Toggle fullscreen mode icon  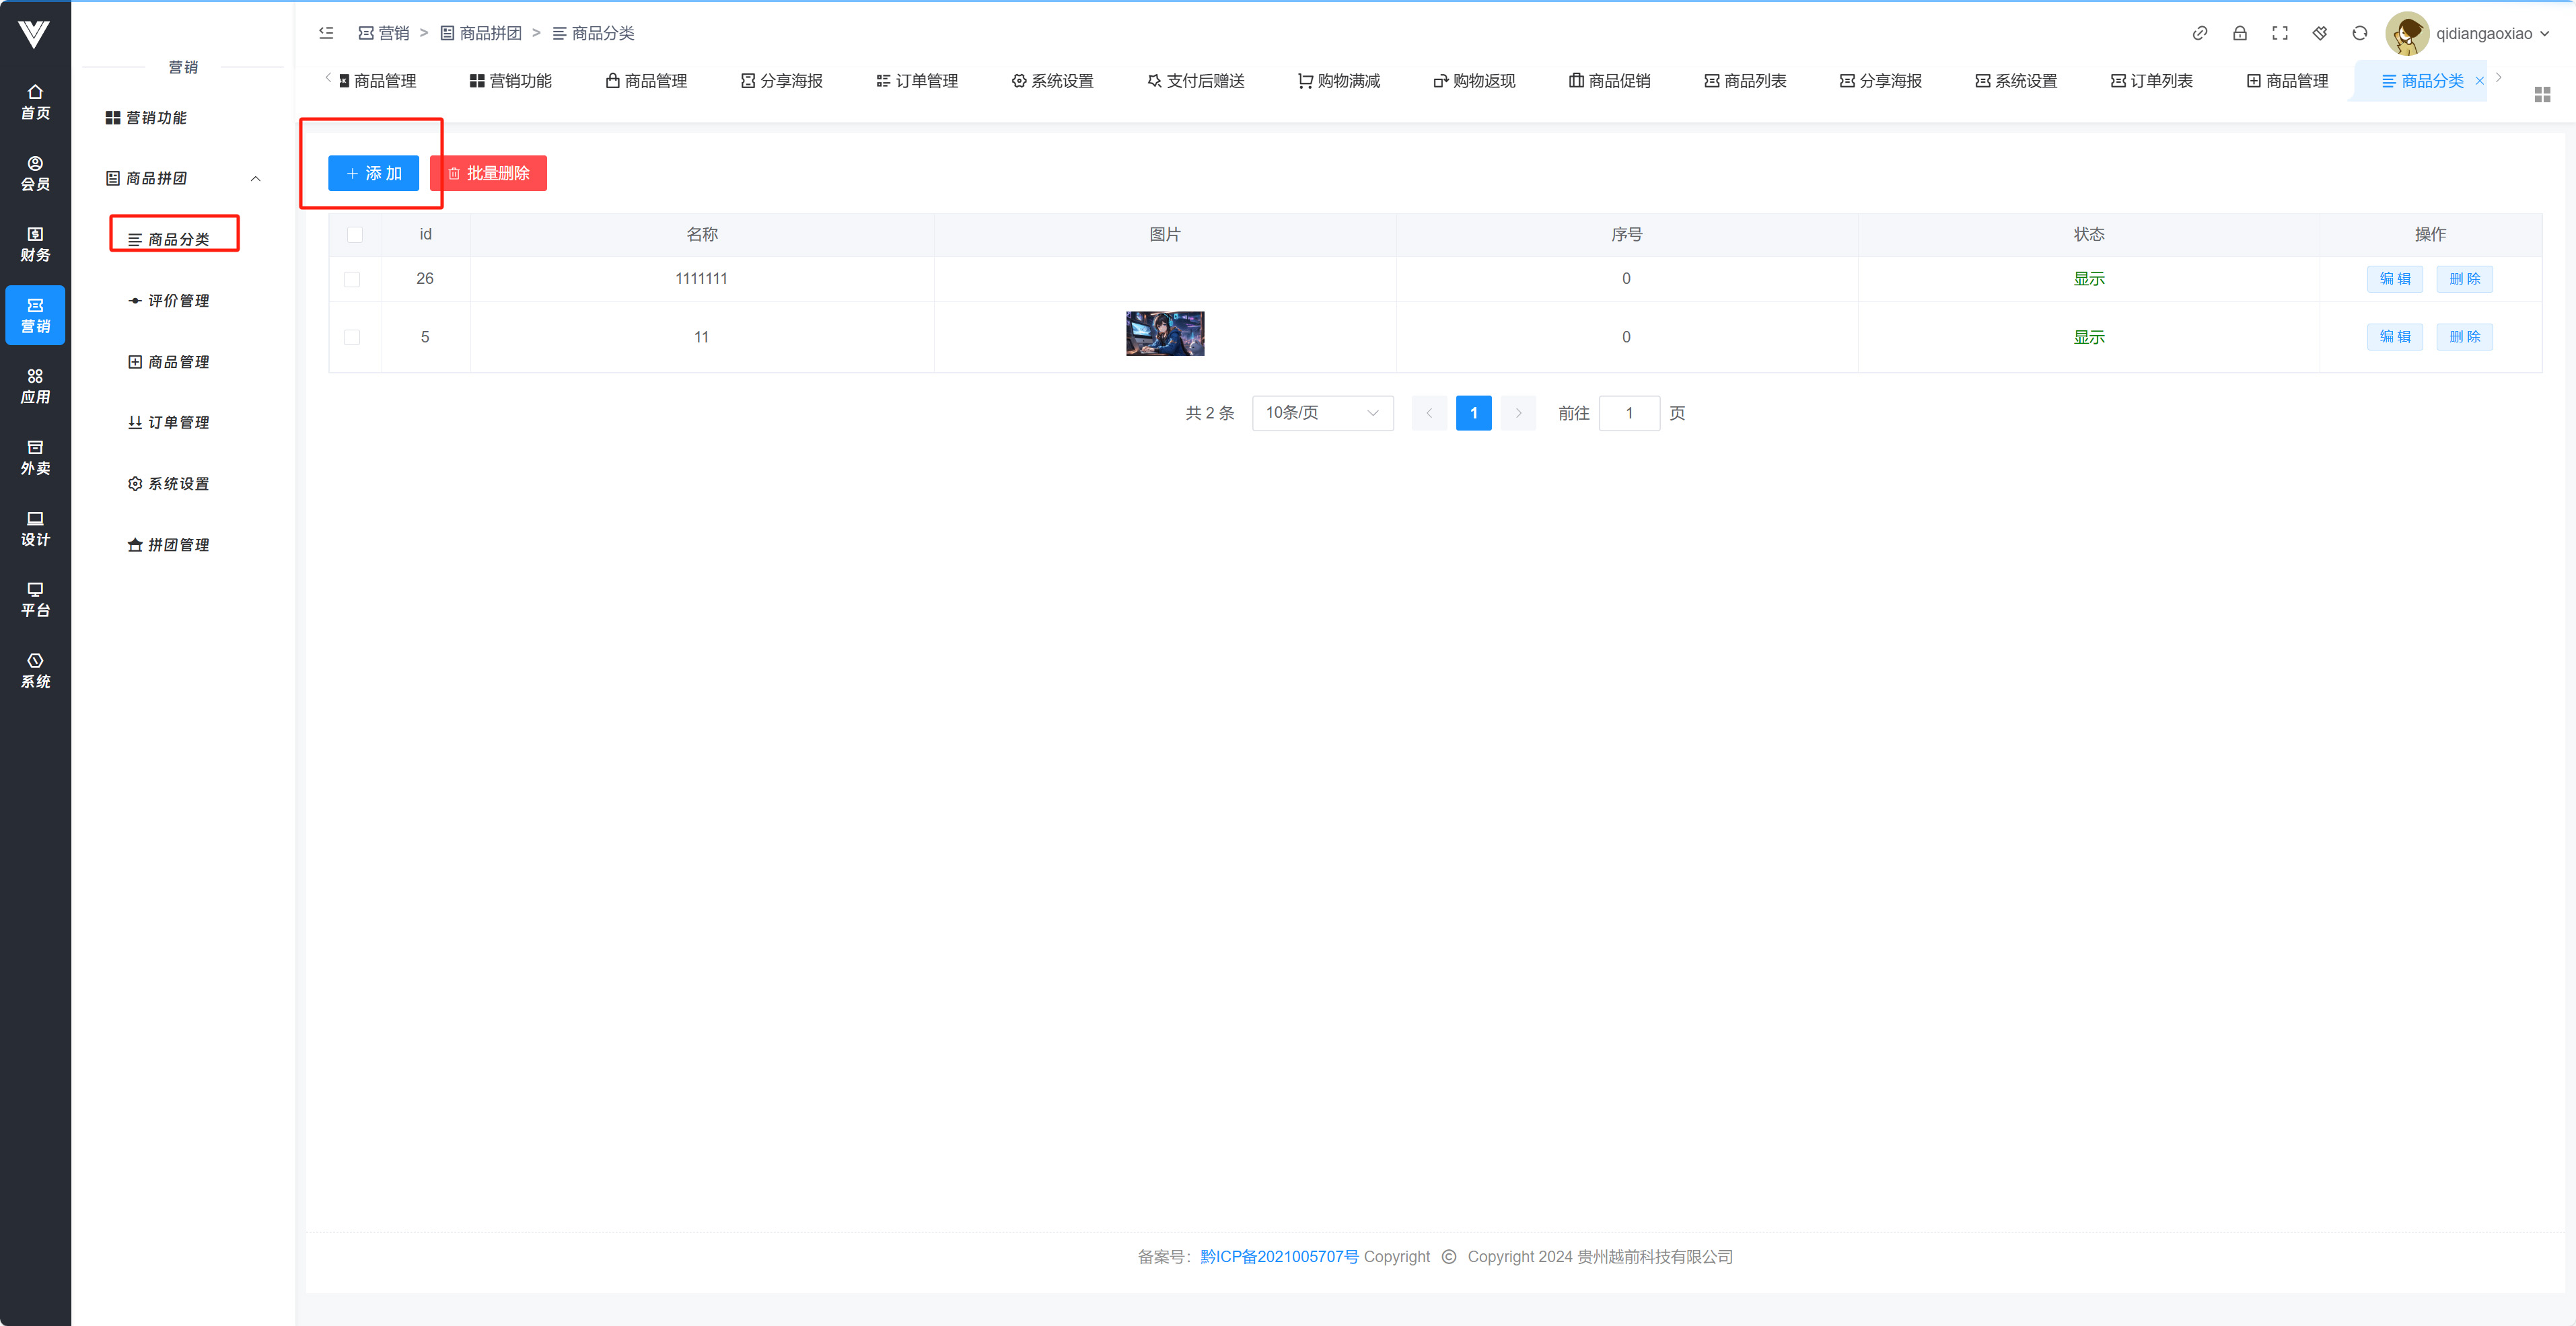click(x=2279, y=33)
